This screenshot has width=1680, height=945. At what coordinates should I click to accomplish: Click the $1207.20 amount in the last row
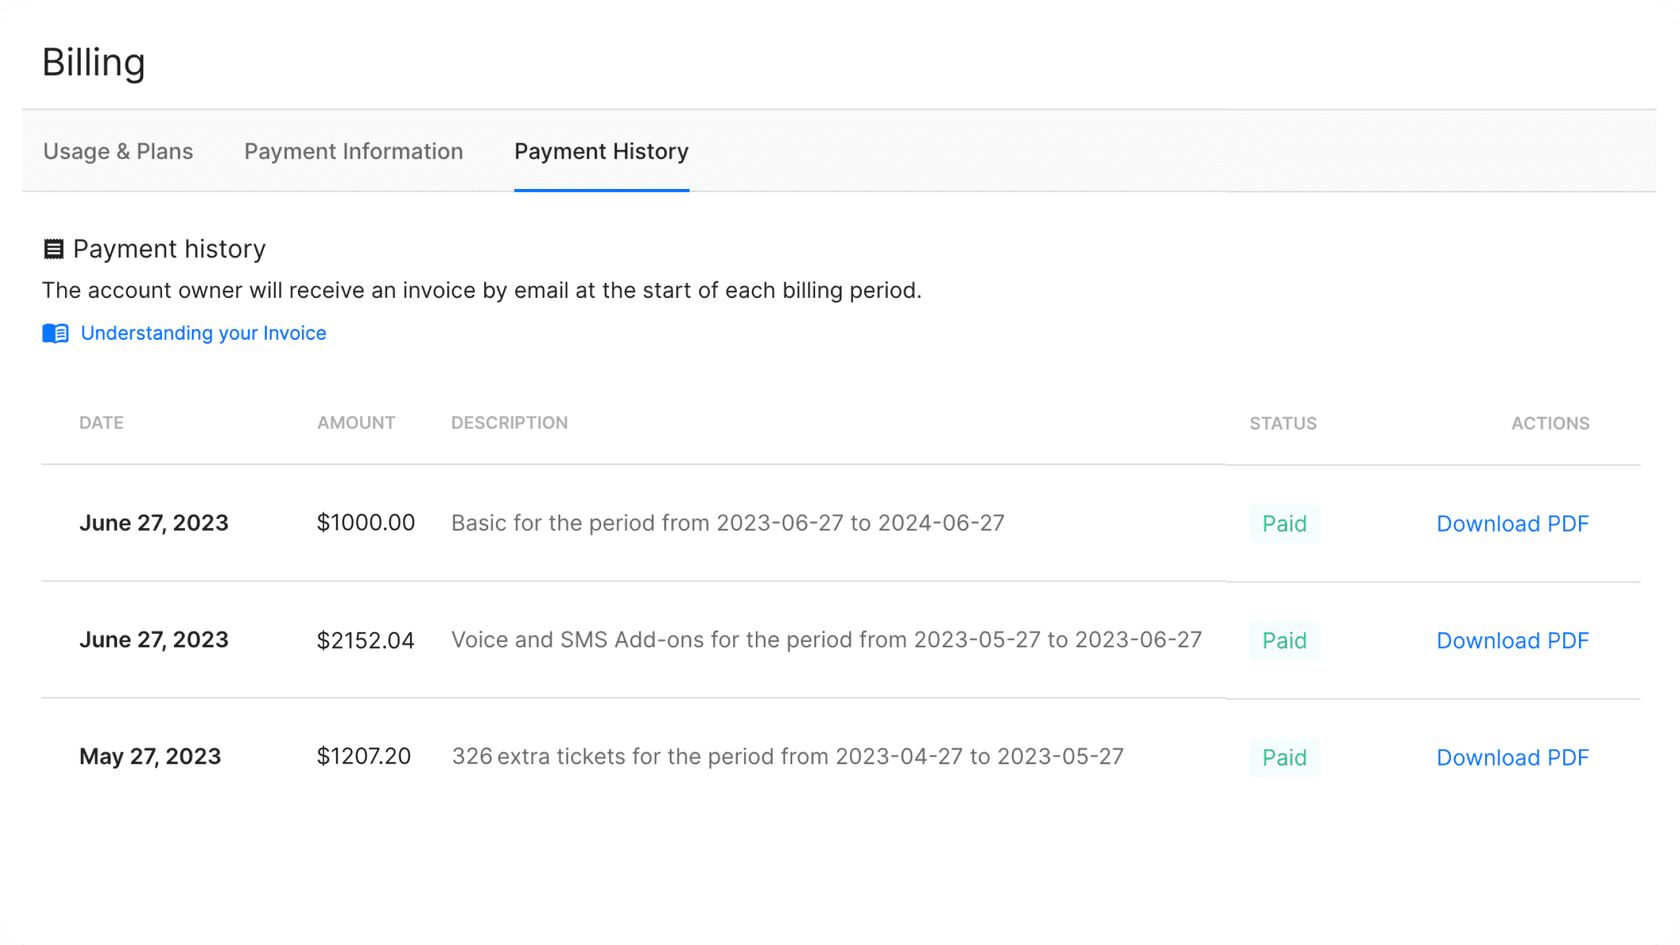tap(364, 757)
